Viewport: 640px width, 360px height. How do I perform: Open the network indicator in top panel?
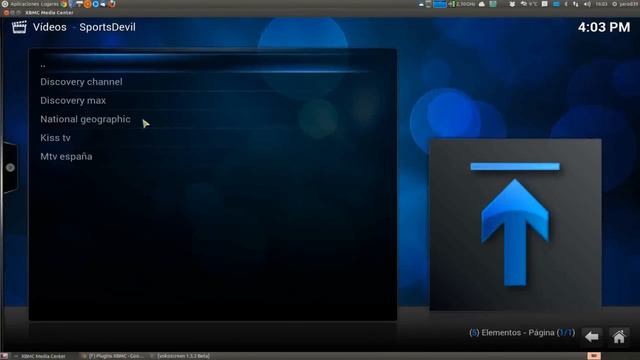pos(576,4)
